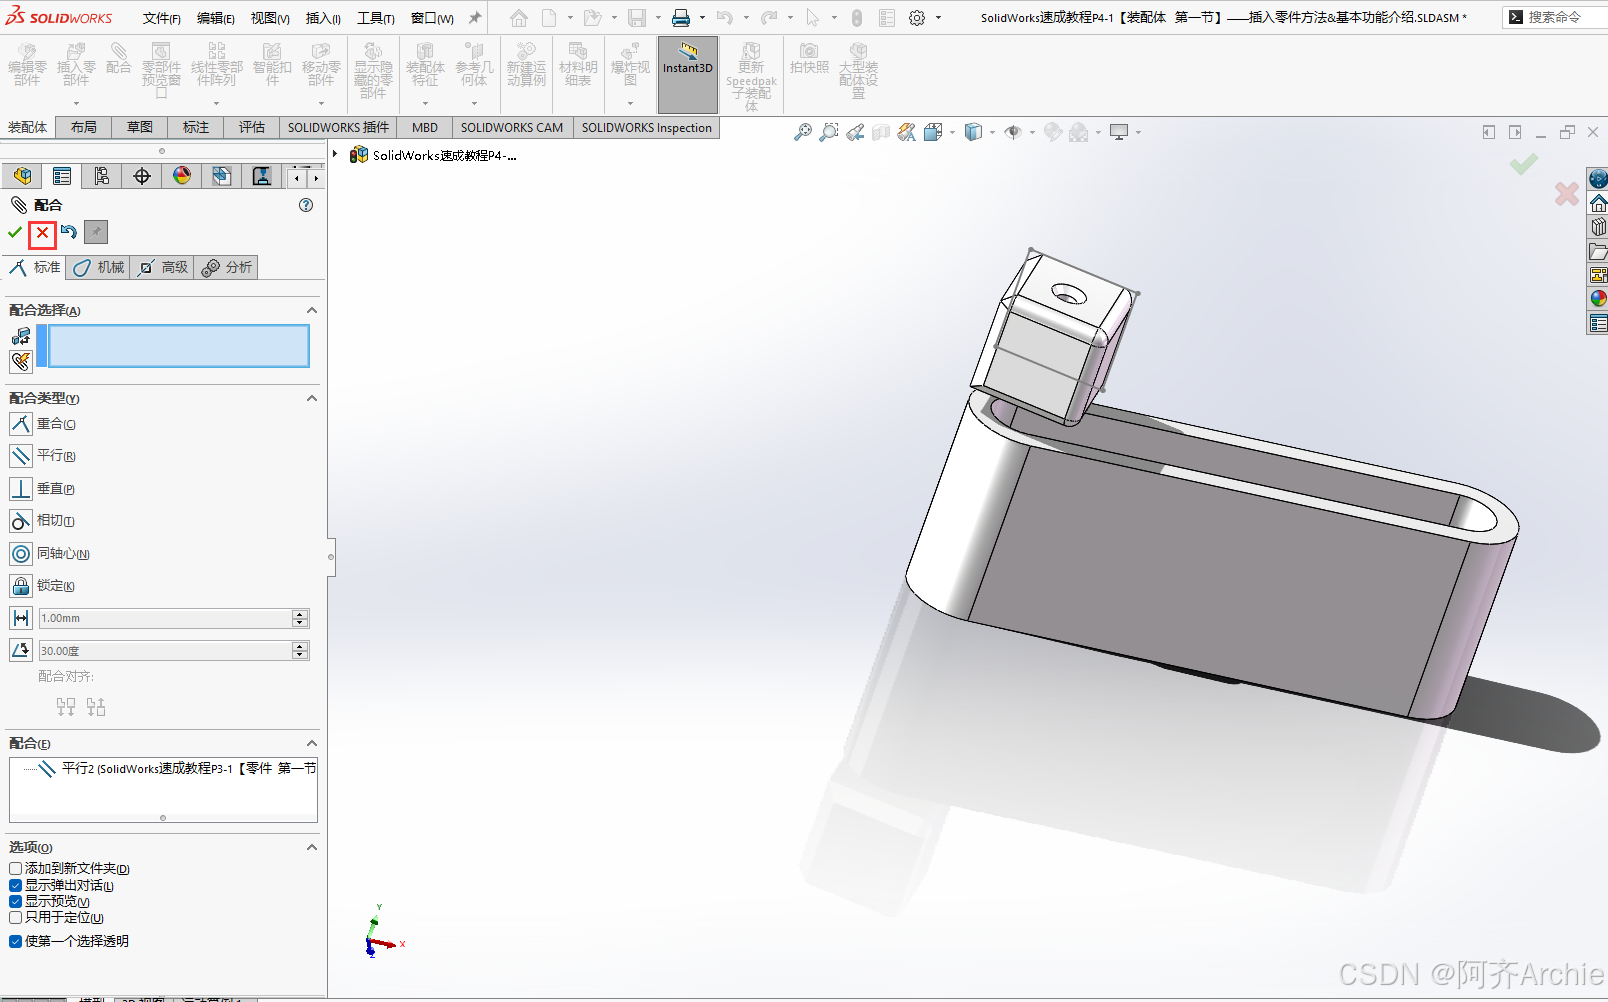The height and width of the screenshot is (1002, 1608).
Task: Select the Coincident mate icon
Action: click(21, 424)
